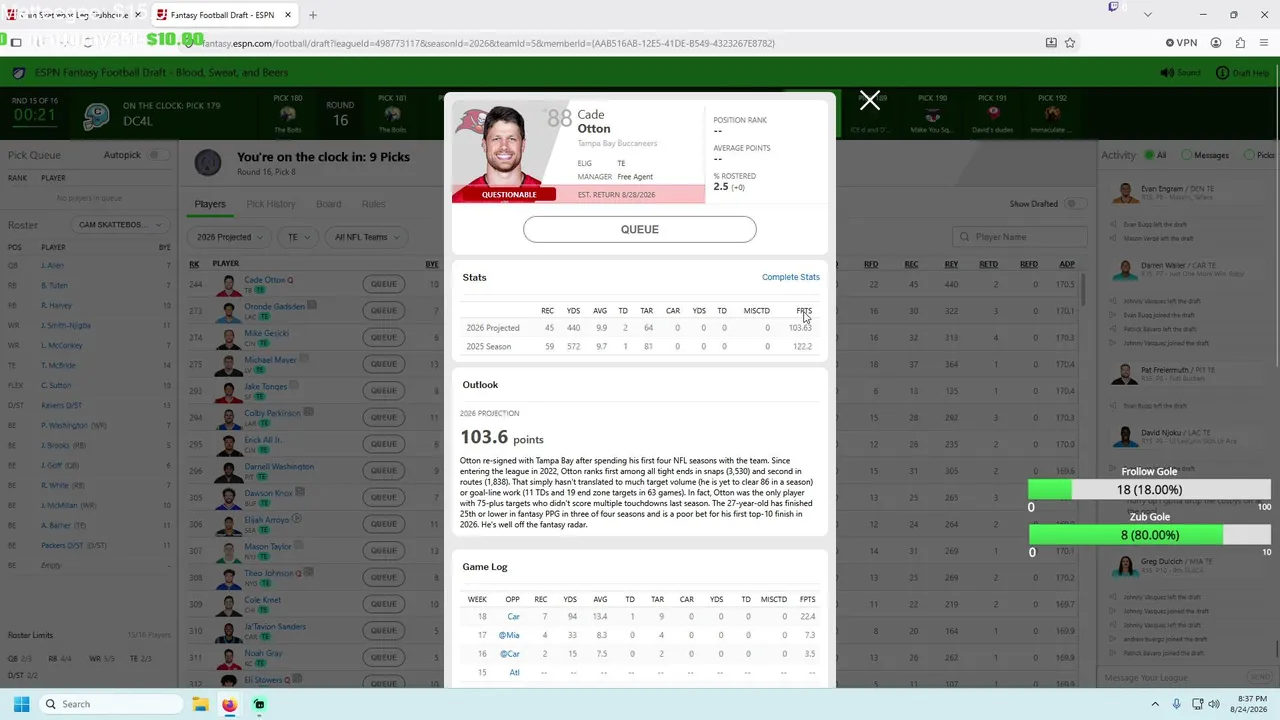Screen dimensions: 1280x720
Task: Click the RK column header to sort
Action: click(x=194, y=264)
